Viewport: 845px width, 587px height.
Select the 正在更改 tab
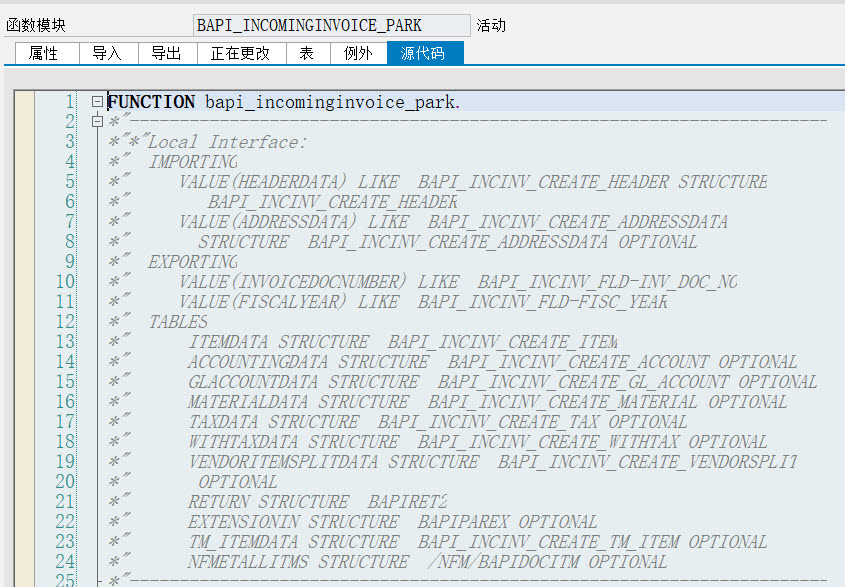pyautogui.click(x=239, y=54)
